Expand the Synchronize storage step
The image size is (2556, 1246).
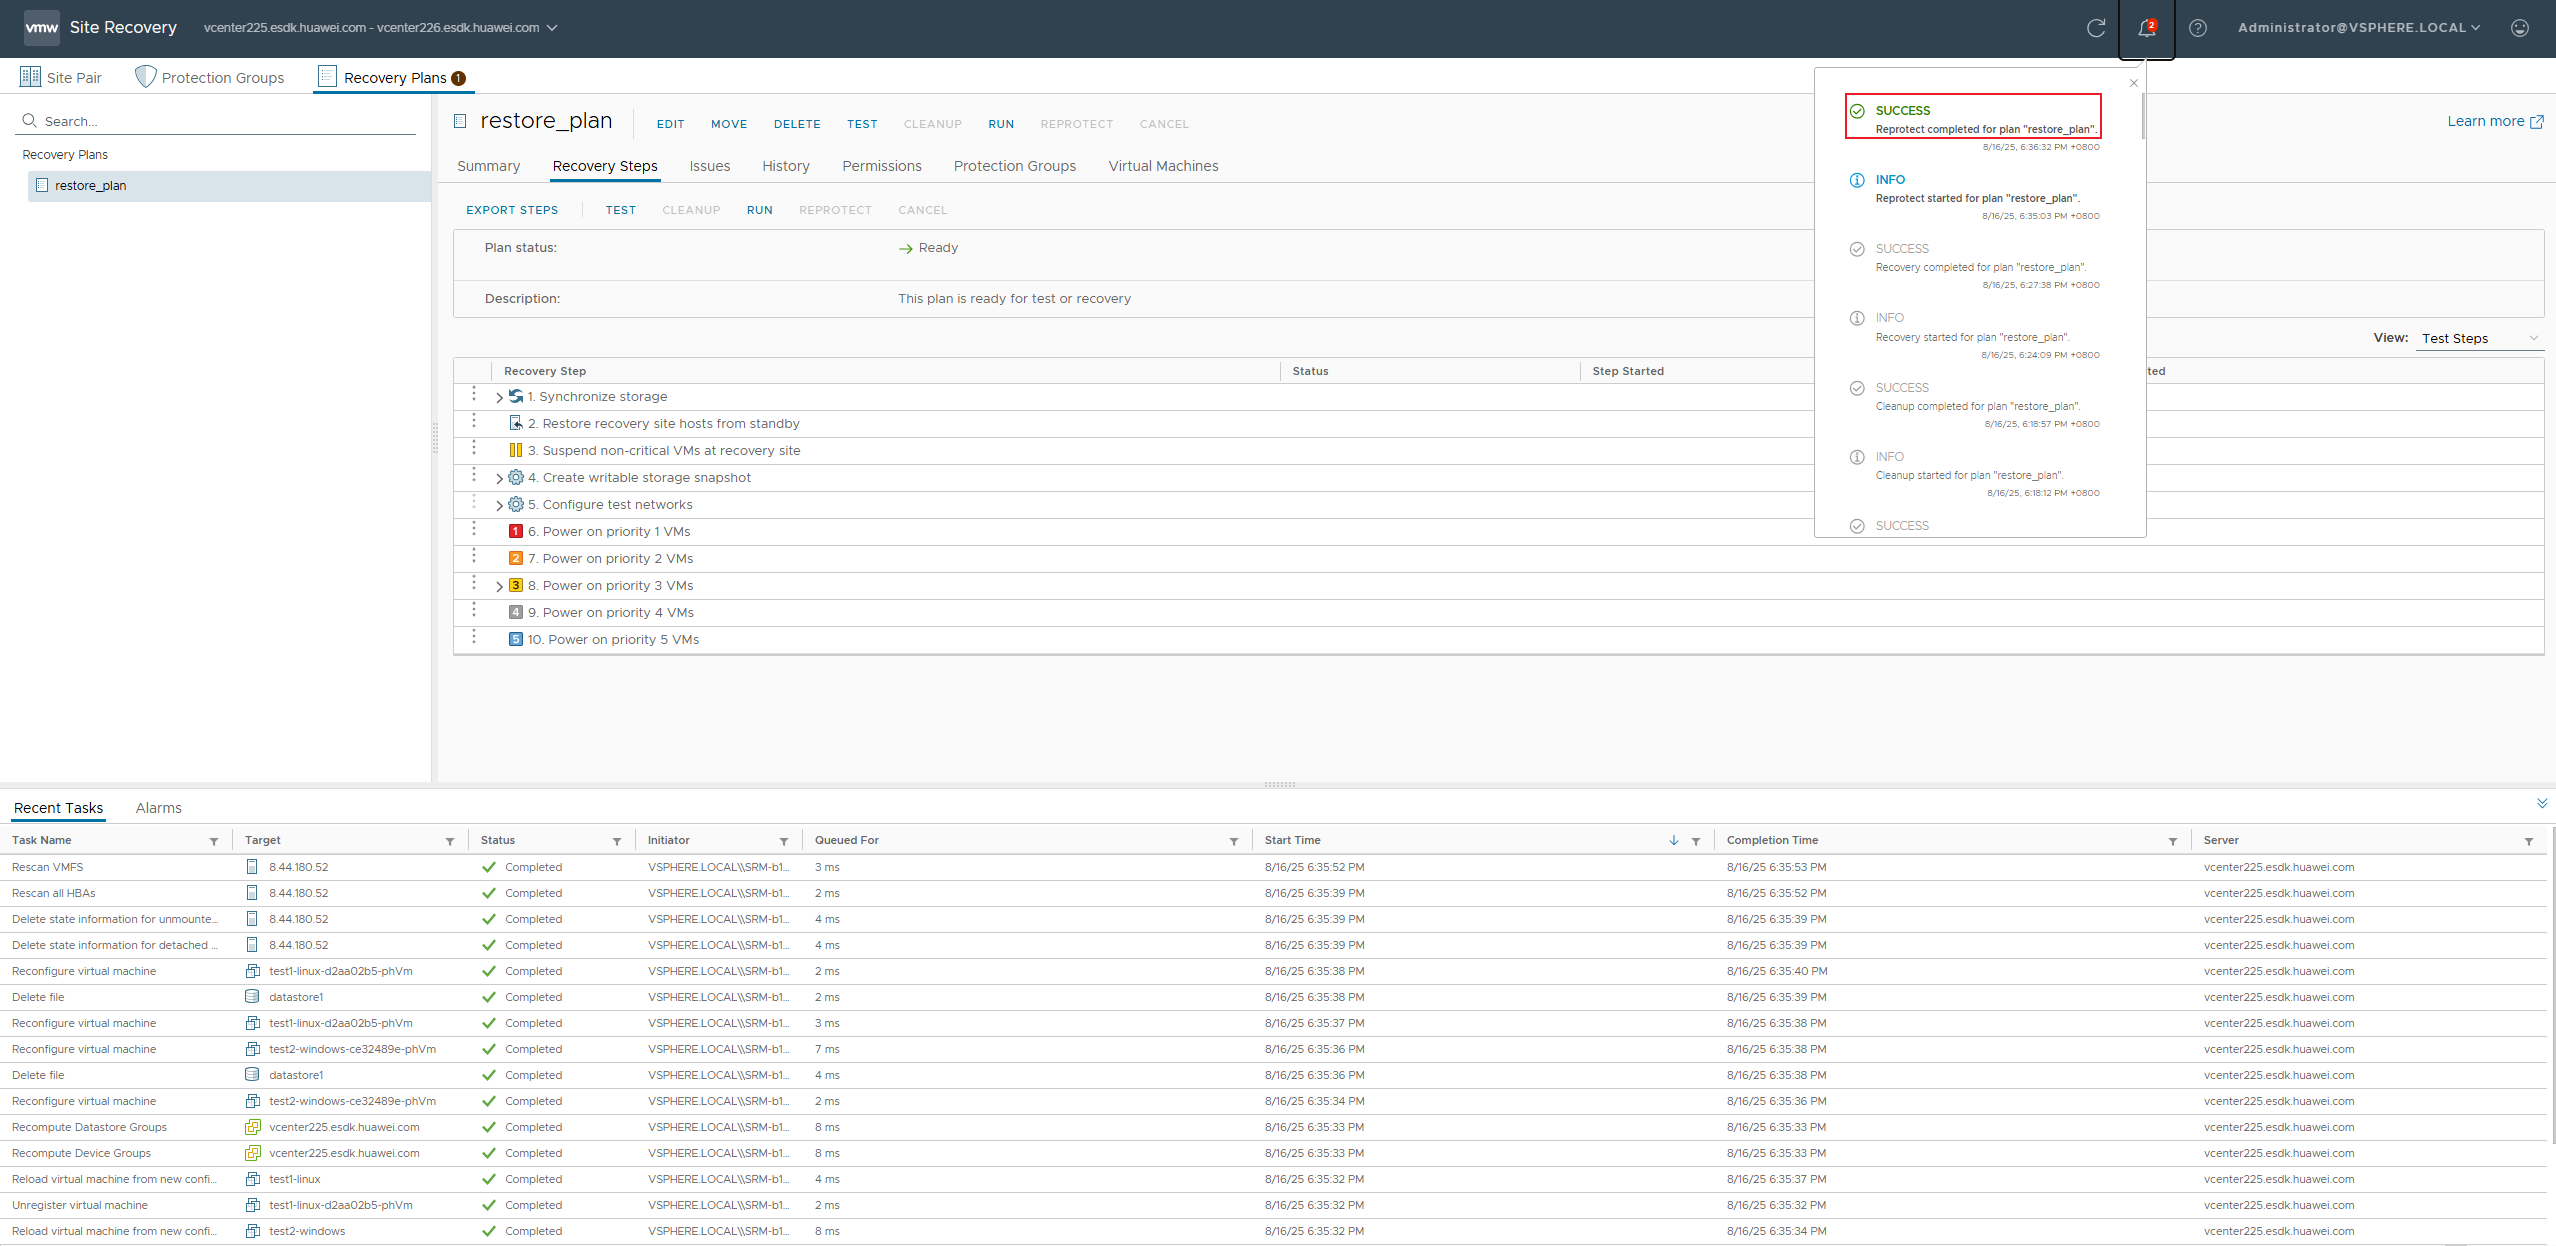pos(499,397)
